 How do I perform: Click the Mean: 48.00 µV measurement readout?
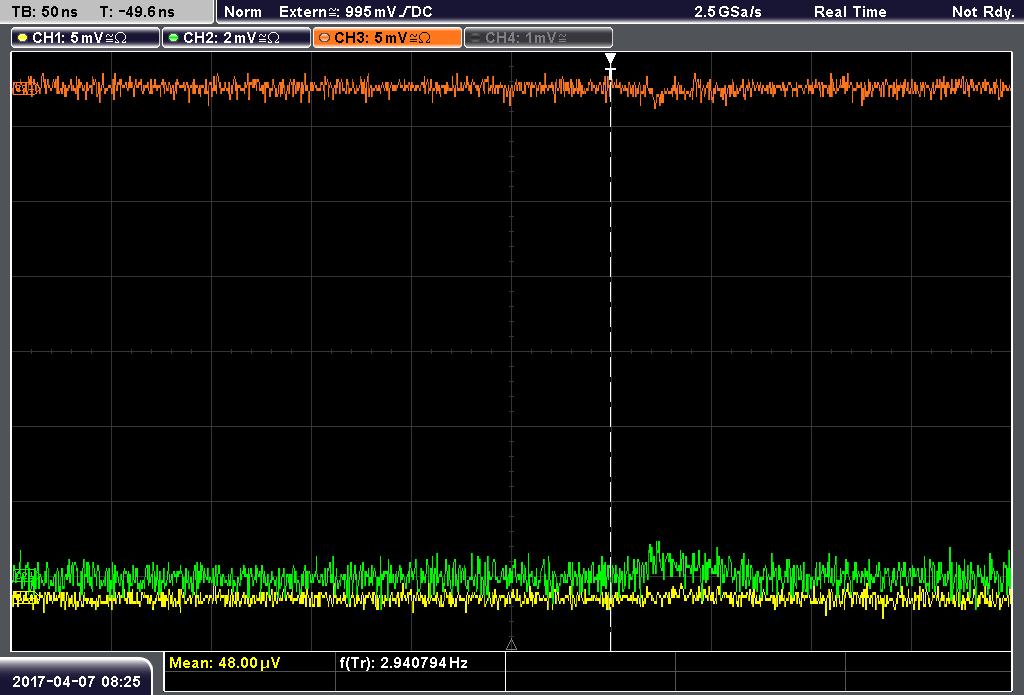[x=225, y=663]
